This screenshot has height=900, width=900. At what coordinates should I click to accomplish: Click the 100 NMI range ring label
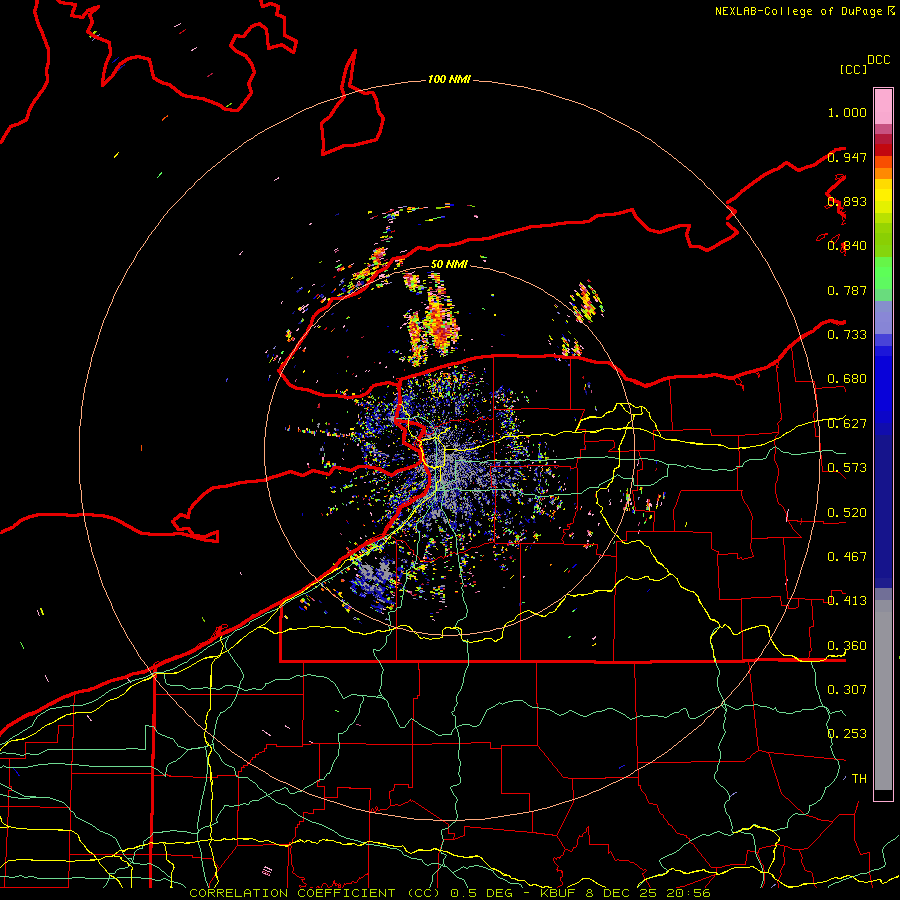[x=449, y=79]
